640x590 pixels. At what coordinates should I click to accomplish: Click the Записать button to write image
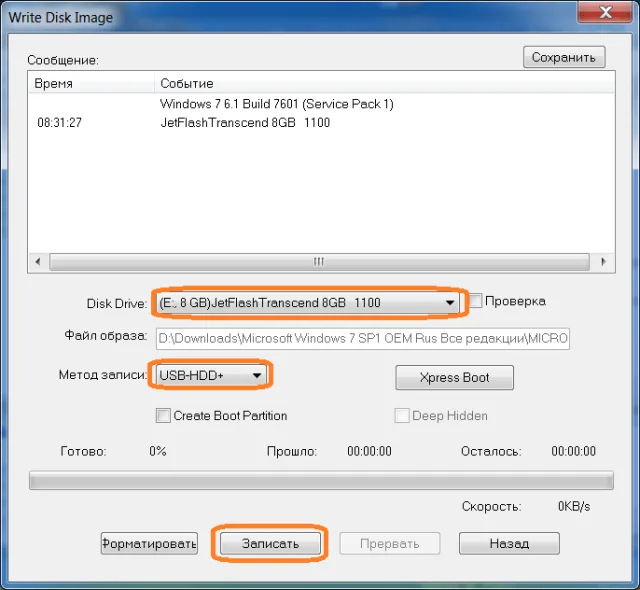(x=270, y=543)
